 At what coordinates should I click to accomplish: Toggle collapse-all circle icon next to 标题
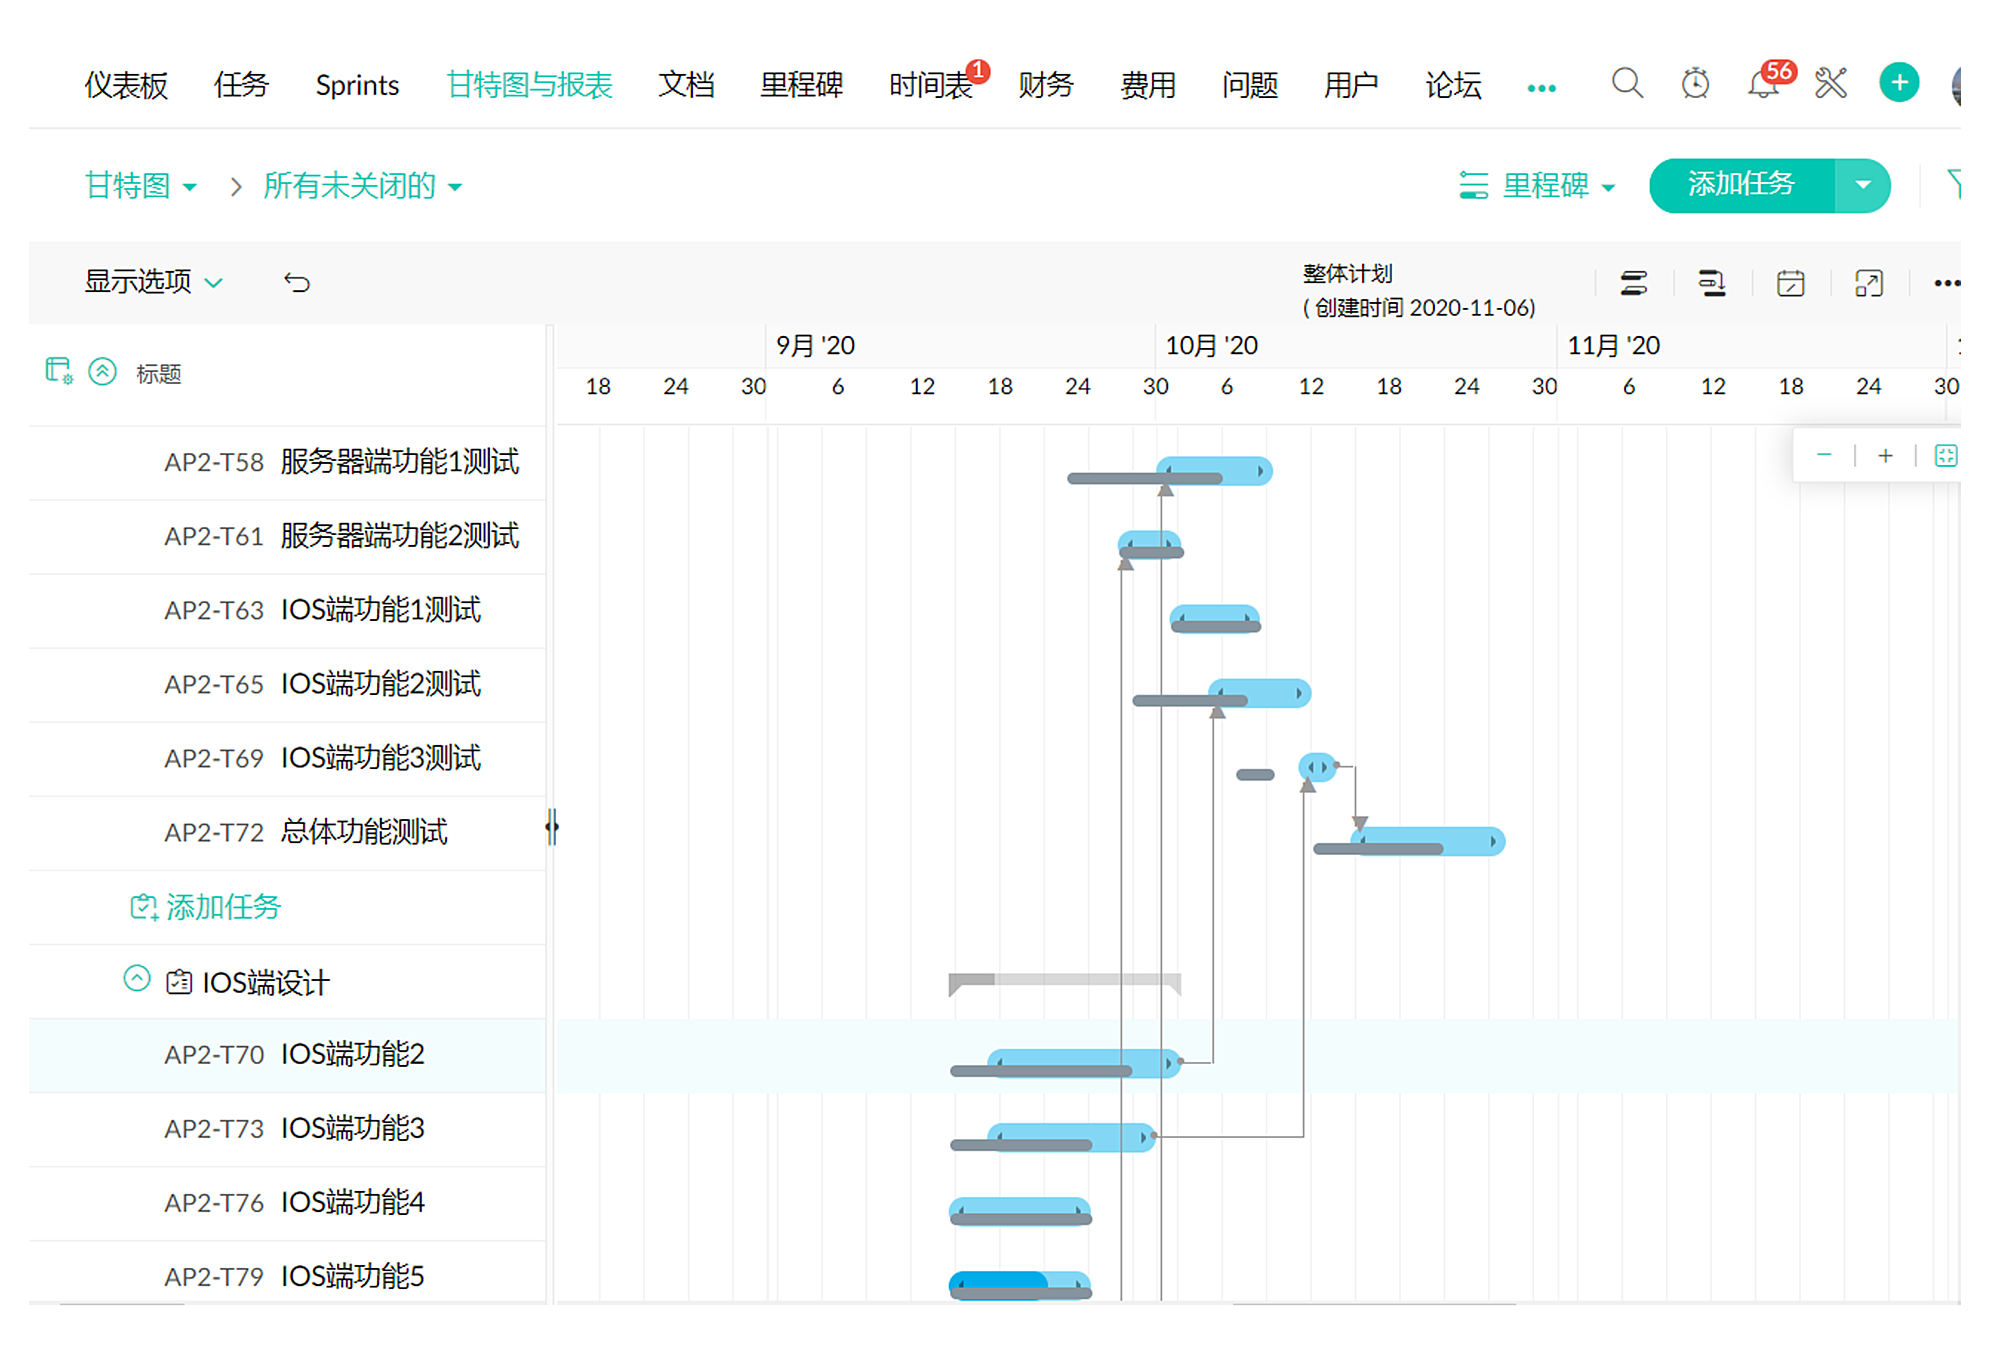[x=103, y=372]
